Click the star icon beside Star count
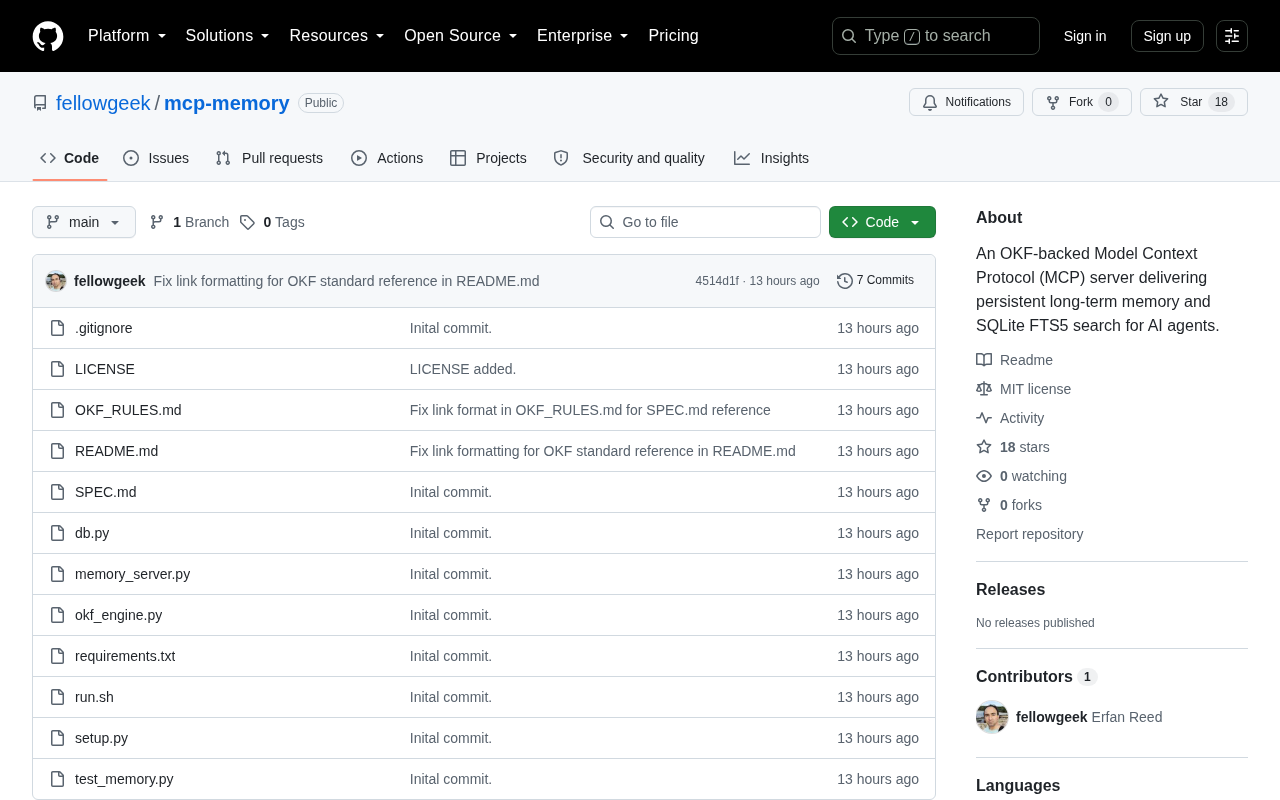This screenshot has height=800, width=1280. [x=1161, y=101]
